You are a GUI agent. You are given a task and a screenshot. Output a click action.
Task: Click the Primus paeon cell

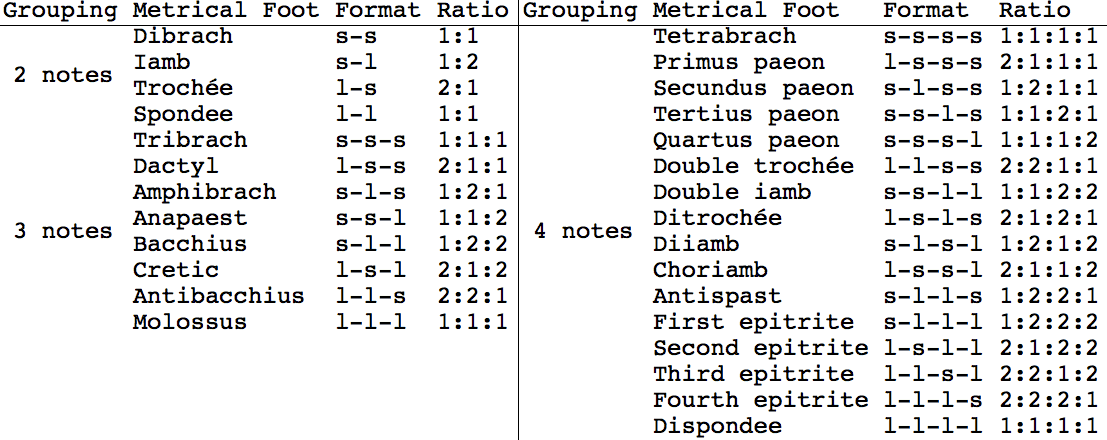click(x=739, y=63)
